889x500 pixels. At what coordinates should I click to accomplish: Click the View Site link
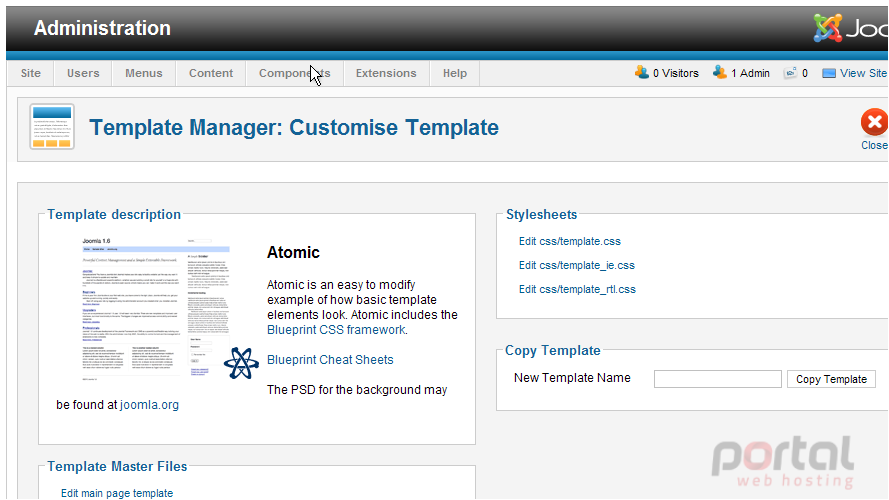863,73
